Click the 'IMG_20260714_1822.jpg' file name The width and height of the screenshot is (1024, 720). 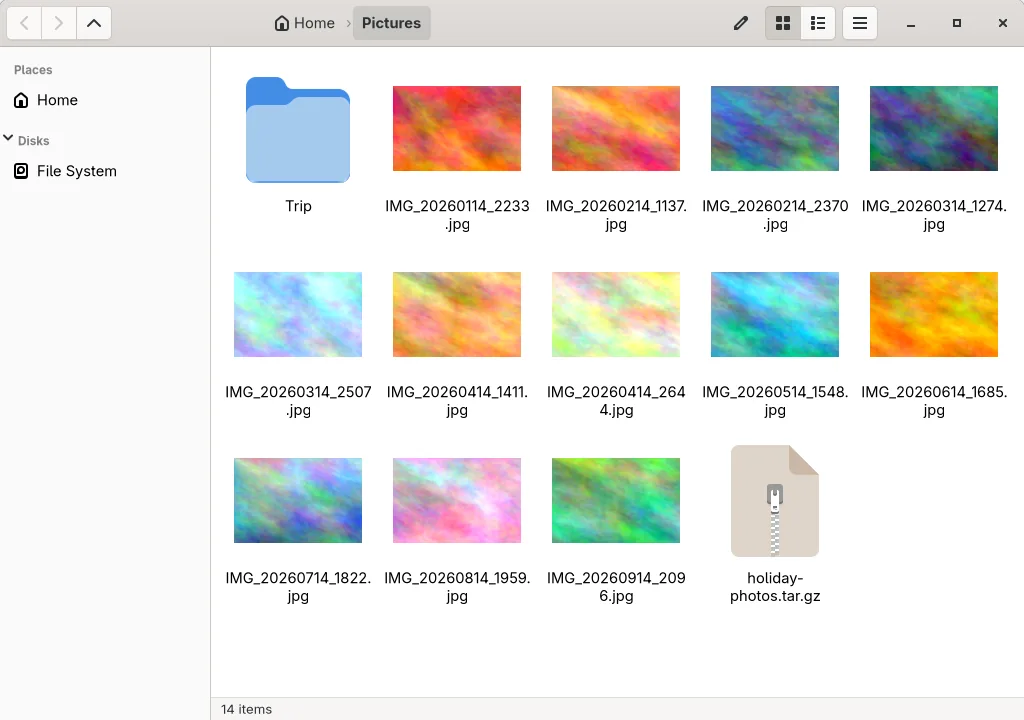298,587
